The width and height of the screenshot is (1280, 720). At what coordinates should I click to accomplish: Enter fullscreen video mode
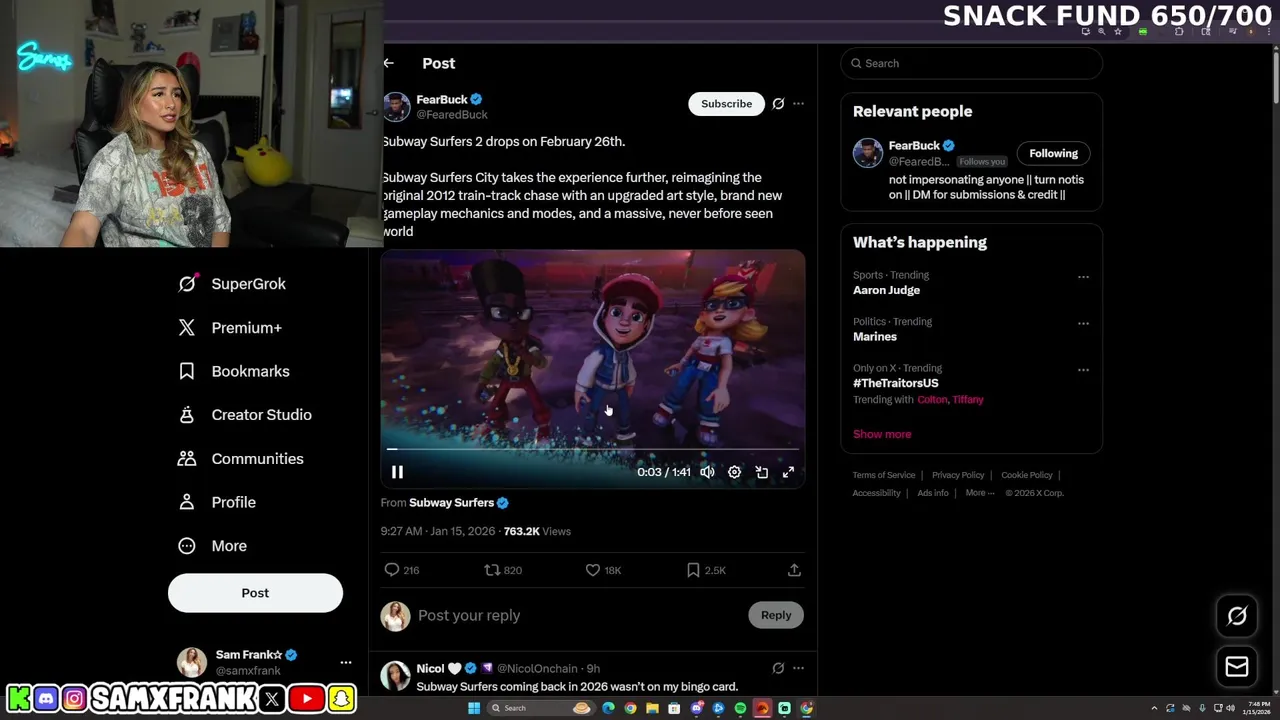click(788, 472)
